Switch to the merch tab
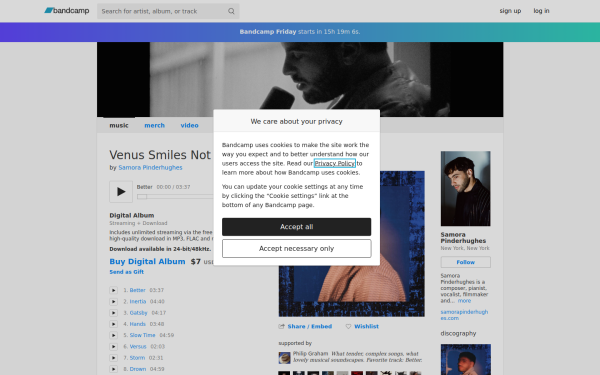600x375 pixels. pos(155,125)
